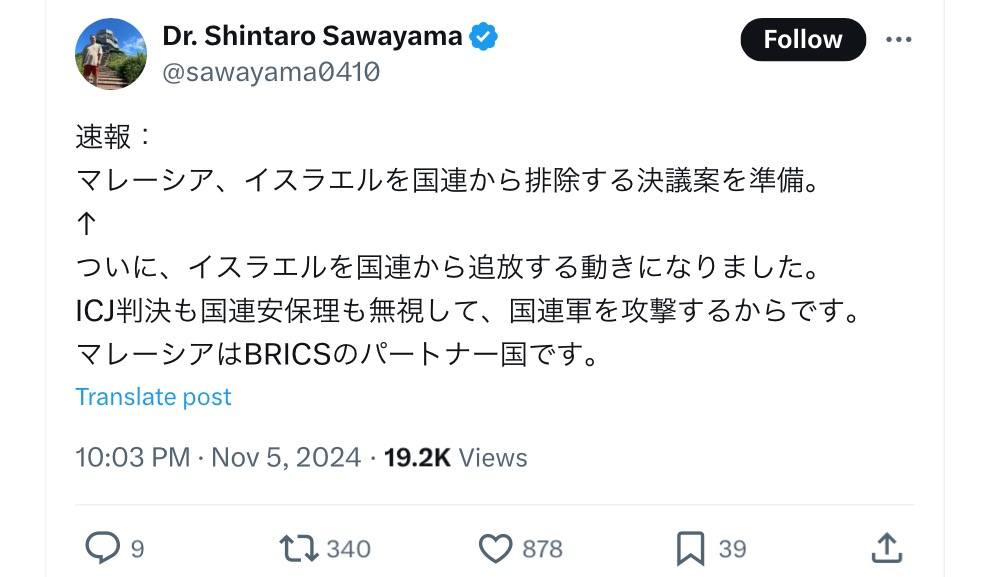988x577 pixels.
Task: Open Dr. Shintaro Sawayama display name
Action: point(312,37)
